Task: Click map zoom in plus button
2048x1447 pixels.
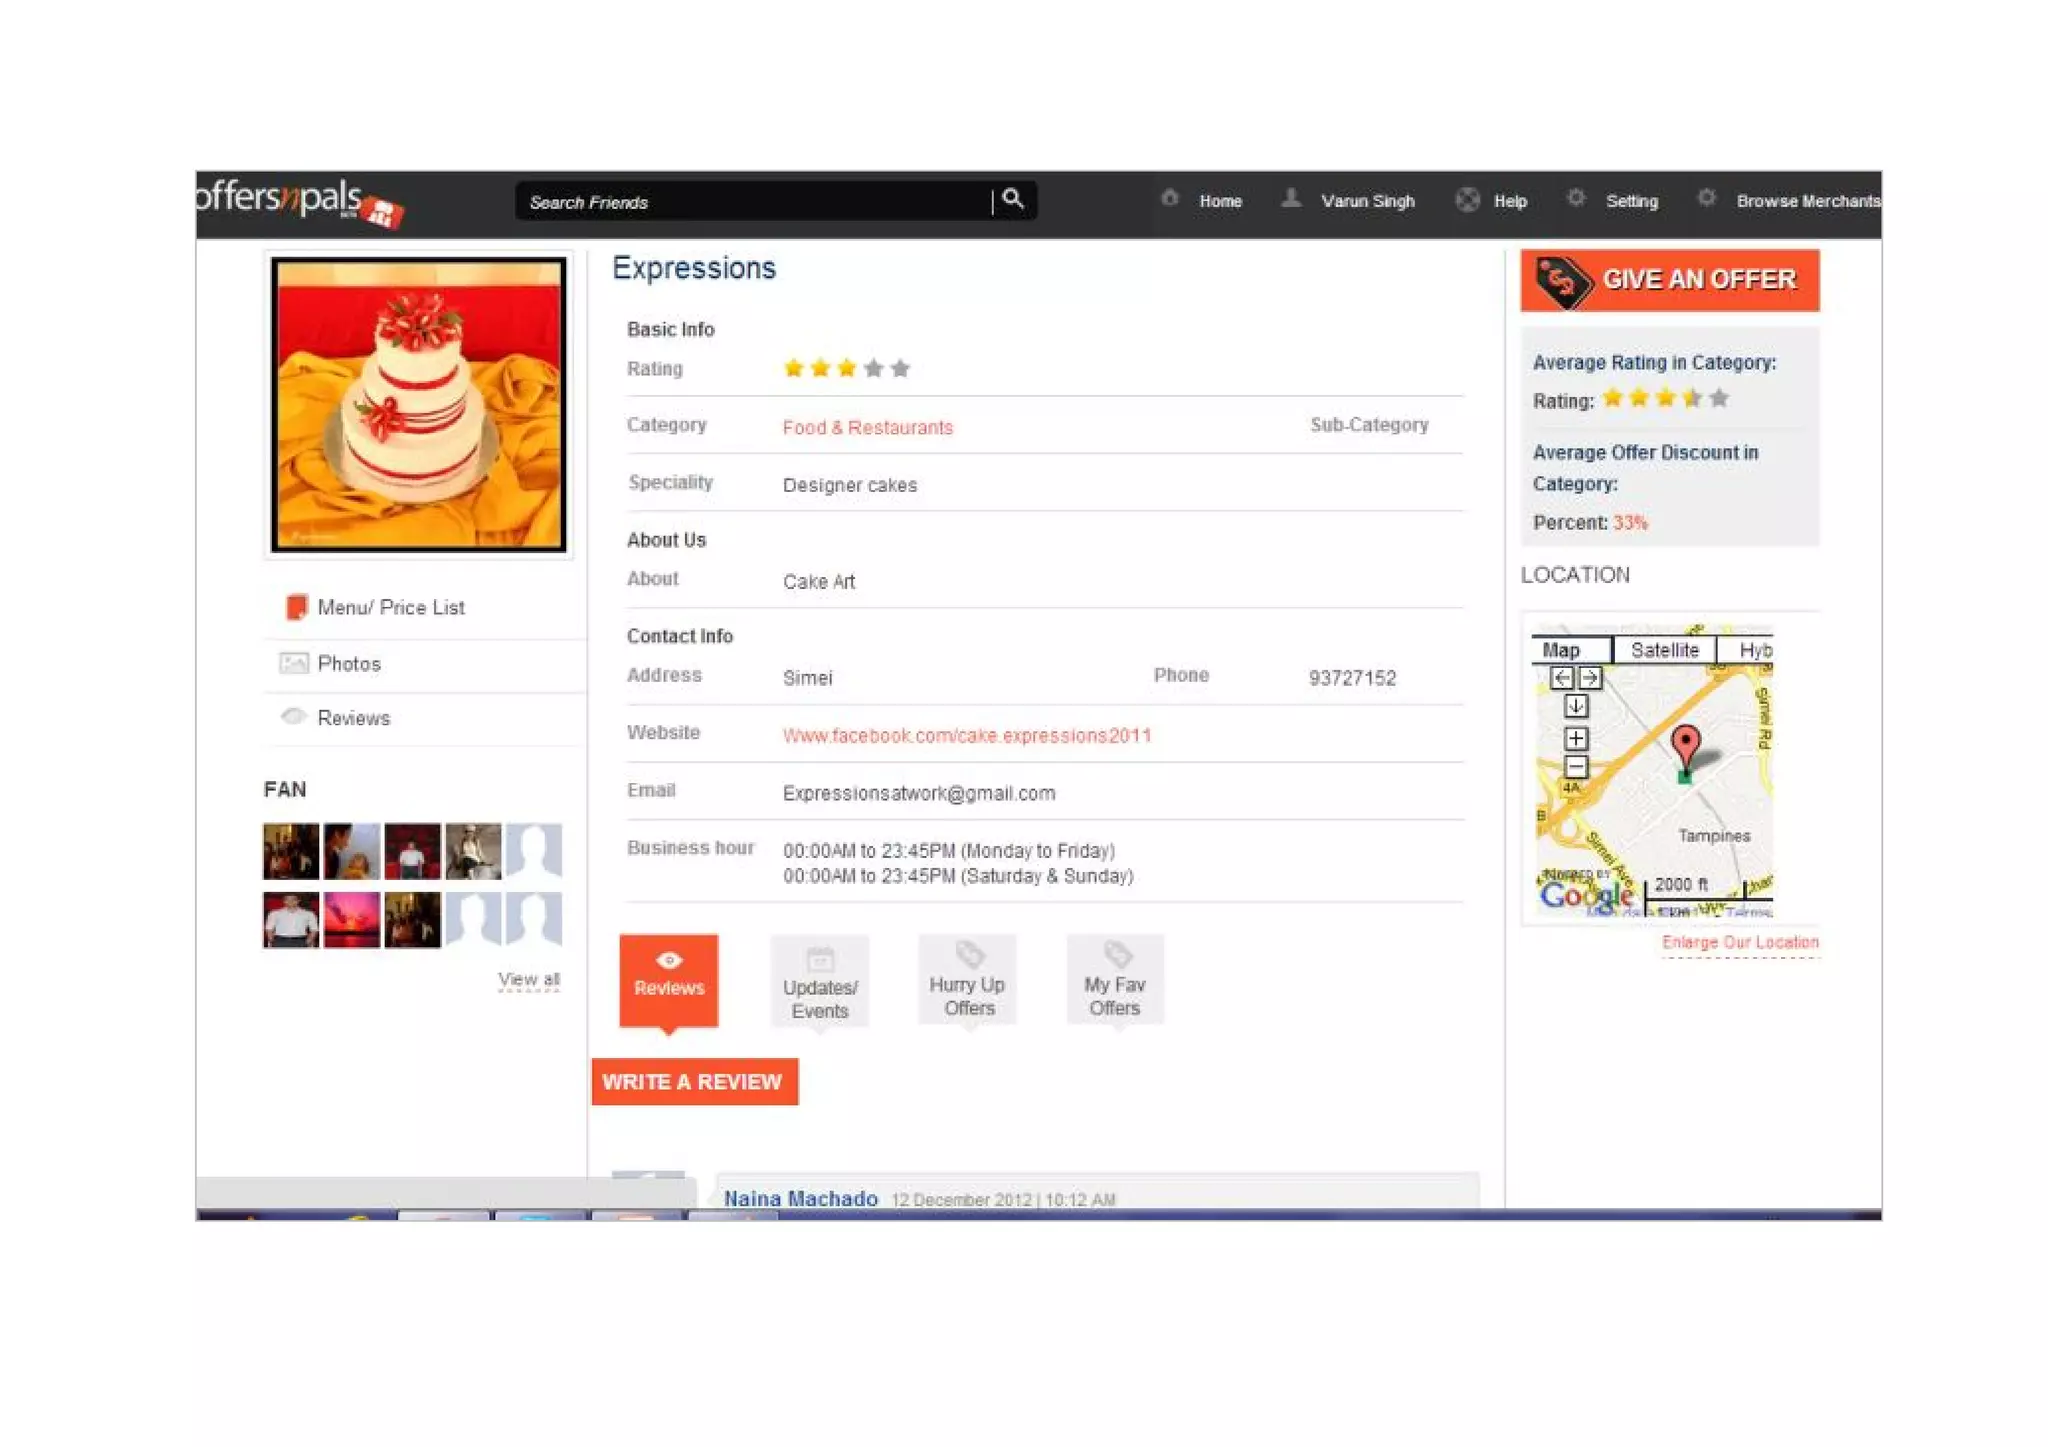Action: click(1576, 739)
